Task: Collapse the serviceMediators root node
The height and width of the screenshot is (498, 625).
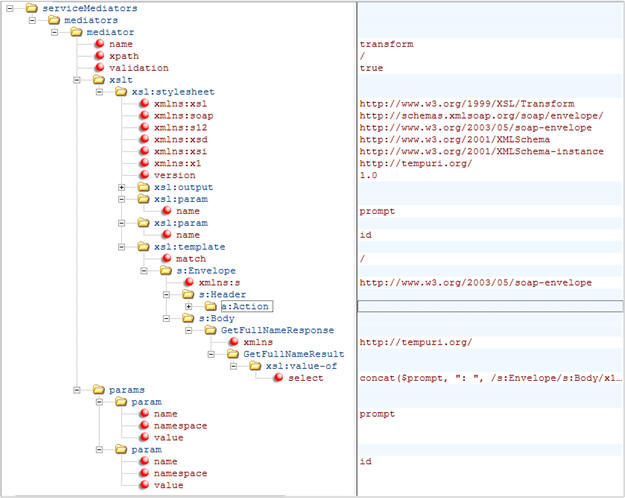Action: [x=10, y=8]
